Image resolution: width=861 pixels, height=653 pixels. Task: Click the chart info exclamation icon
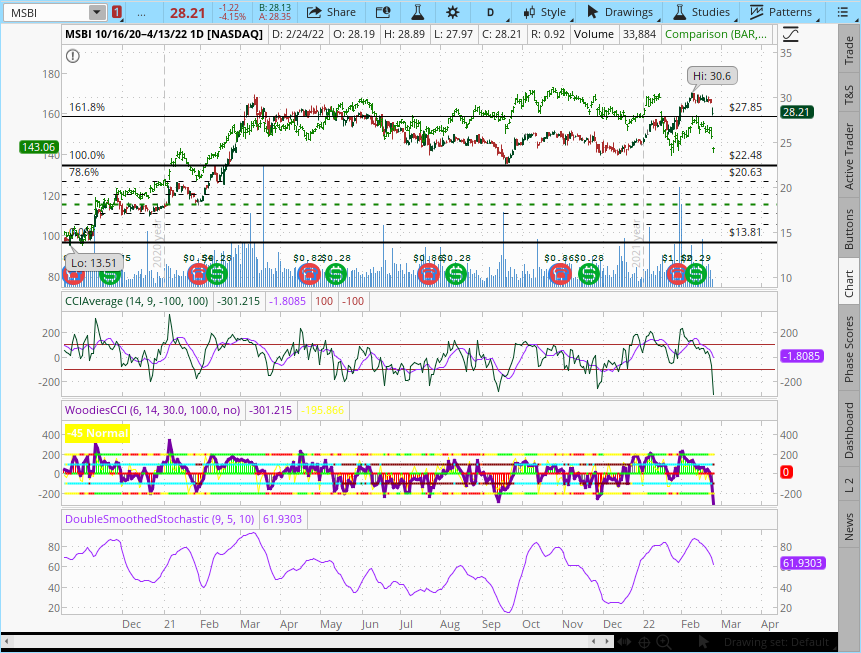72,57
